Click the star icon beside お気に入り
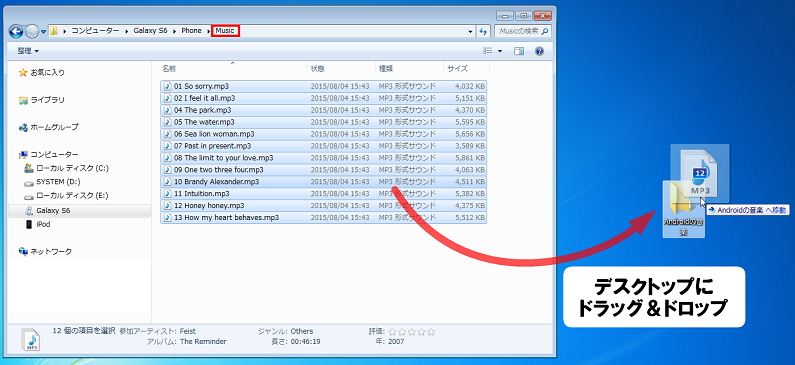 (x=23, y=72)
